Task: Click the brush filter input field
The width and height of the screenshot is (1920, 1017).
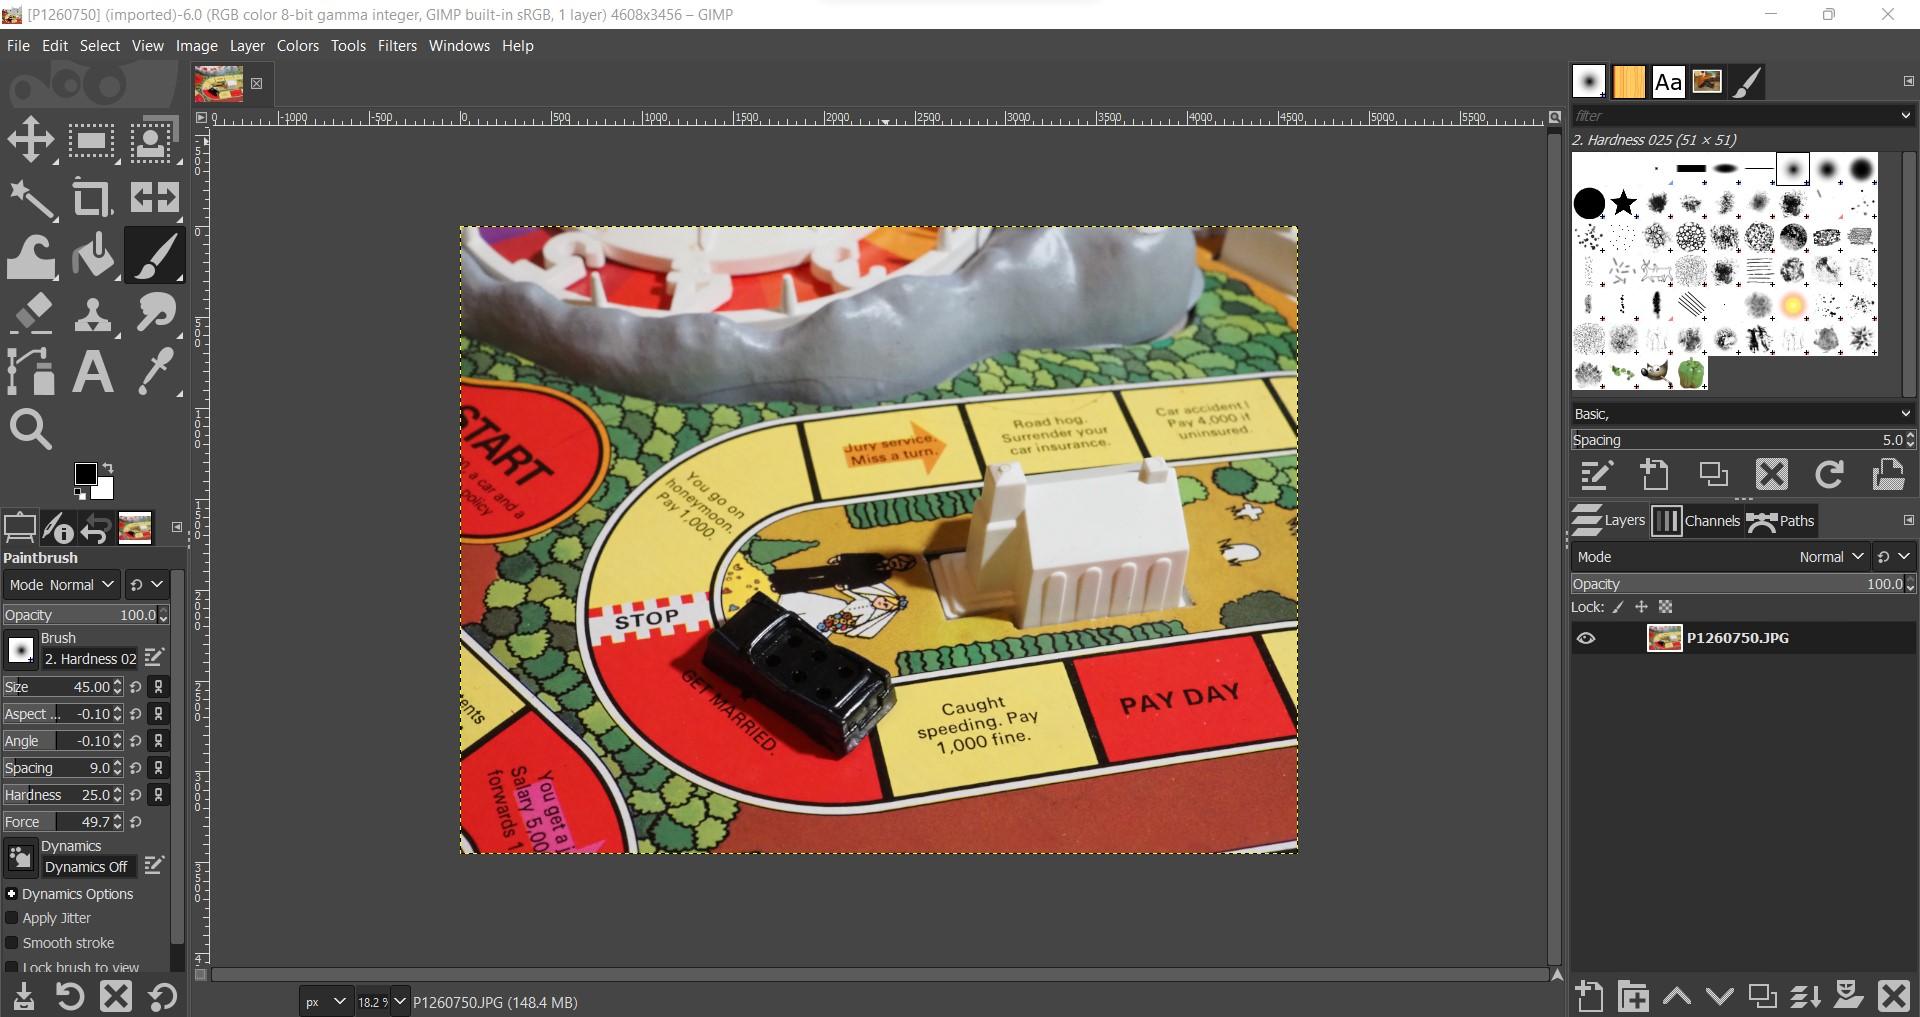Action: [x=1733, y=116]
